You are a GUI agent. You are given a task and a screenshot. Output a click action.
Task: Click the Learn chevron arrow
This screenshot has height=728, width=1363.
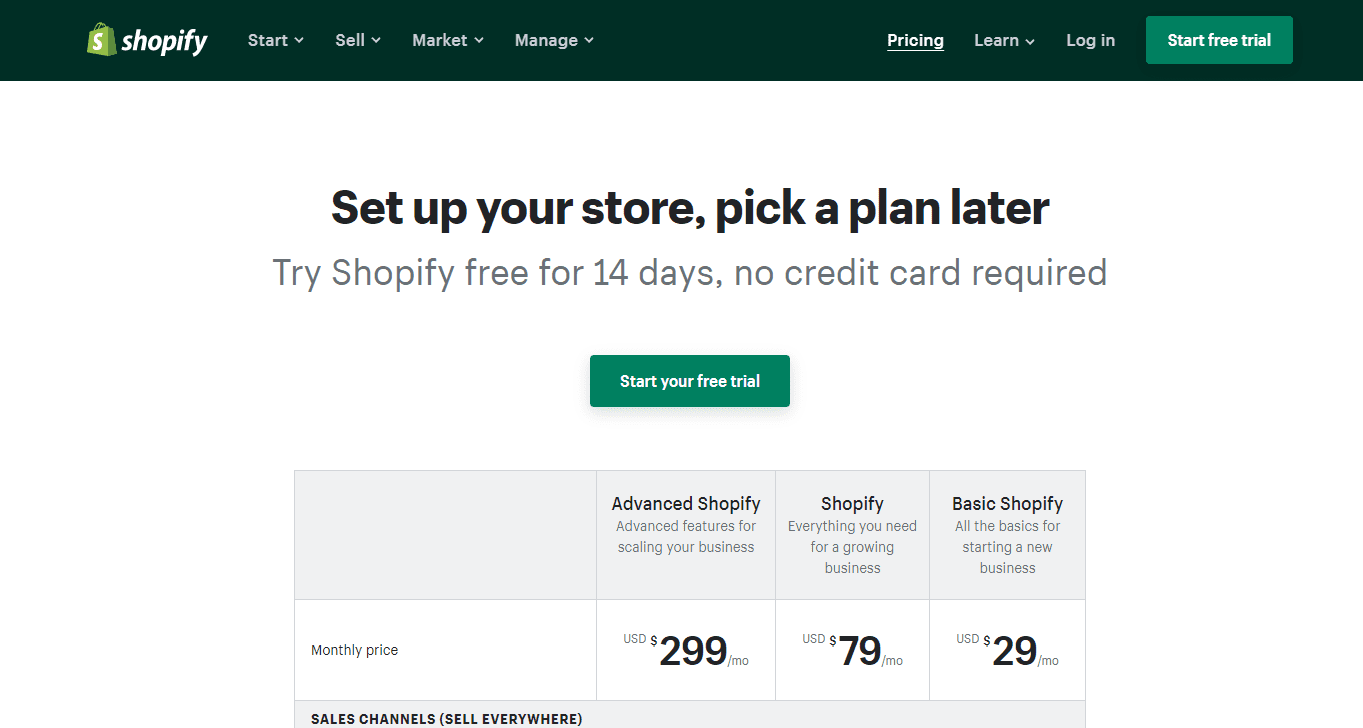(1031, 41)
